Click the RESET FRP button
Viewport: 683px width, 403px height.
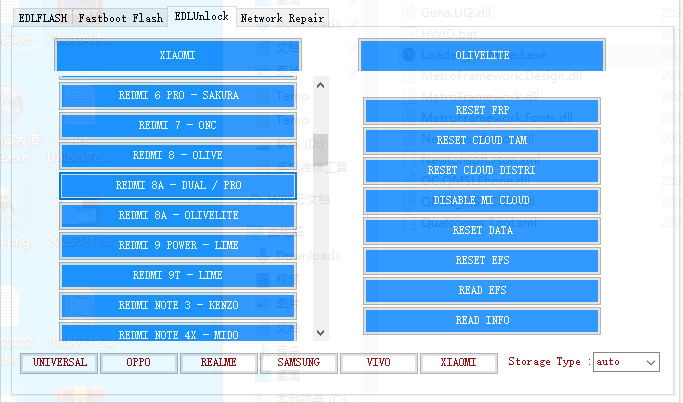(x=482, y=111)
